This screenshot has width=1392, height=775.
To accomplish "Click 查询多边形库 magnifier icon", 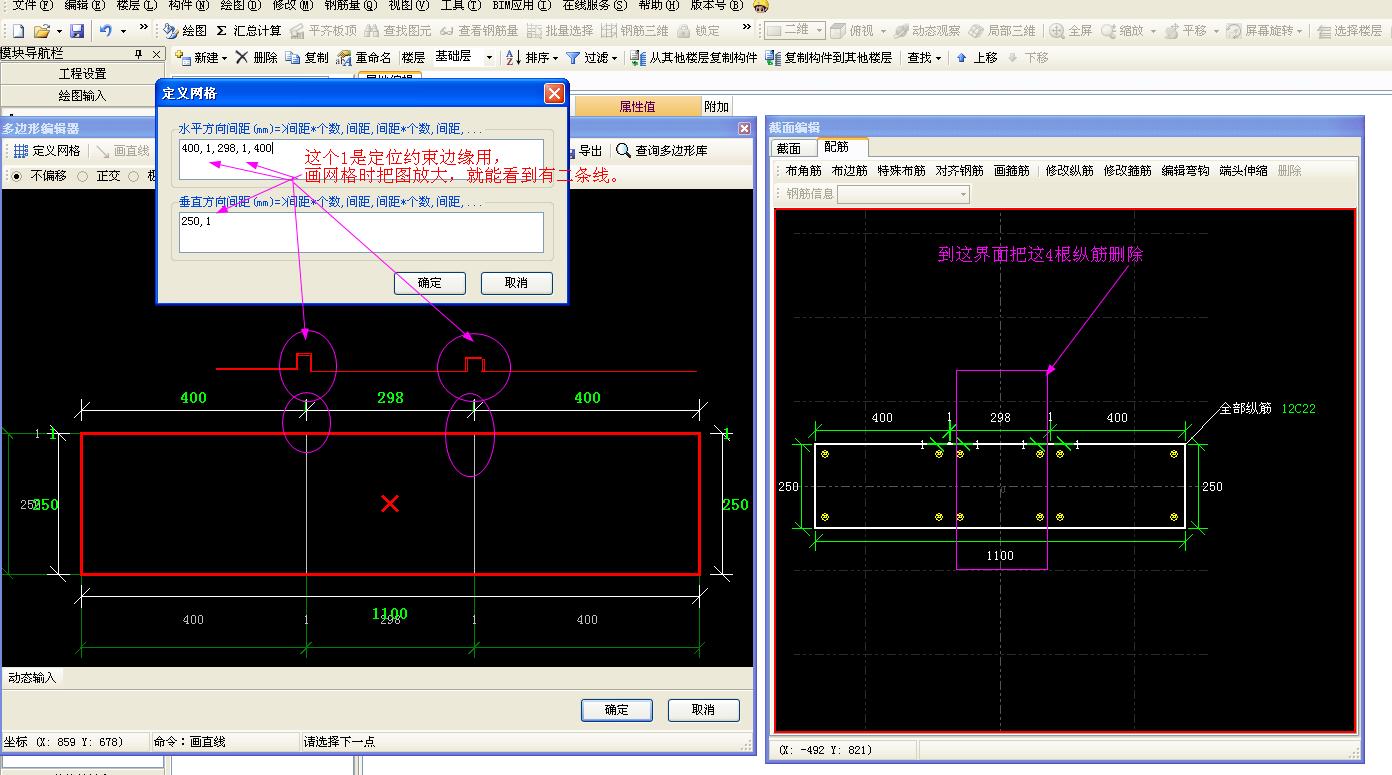I will 623,151.
